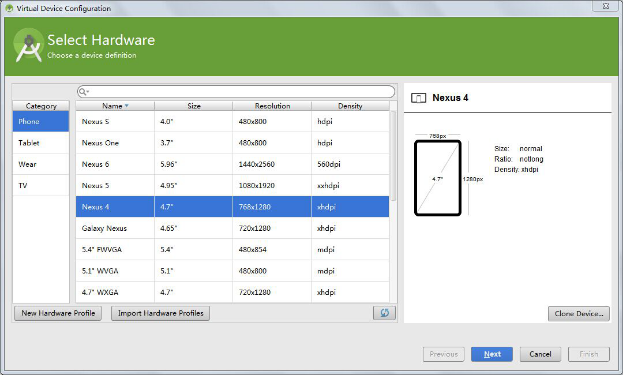This screenshot has width=624, height=376.
Task: Click the Android icon in the title bar
Action: click(x=9, y=8)
